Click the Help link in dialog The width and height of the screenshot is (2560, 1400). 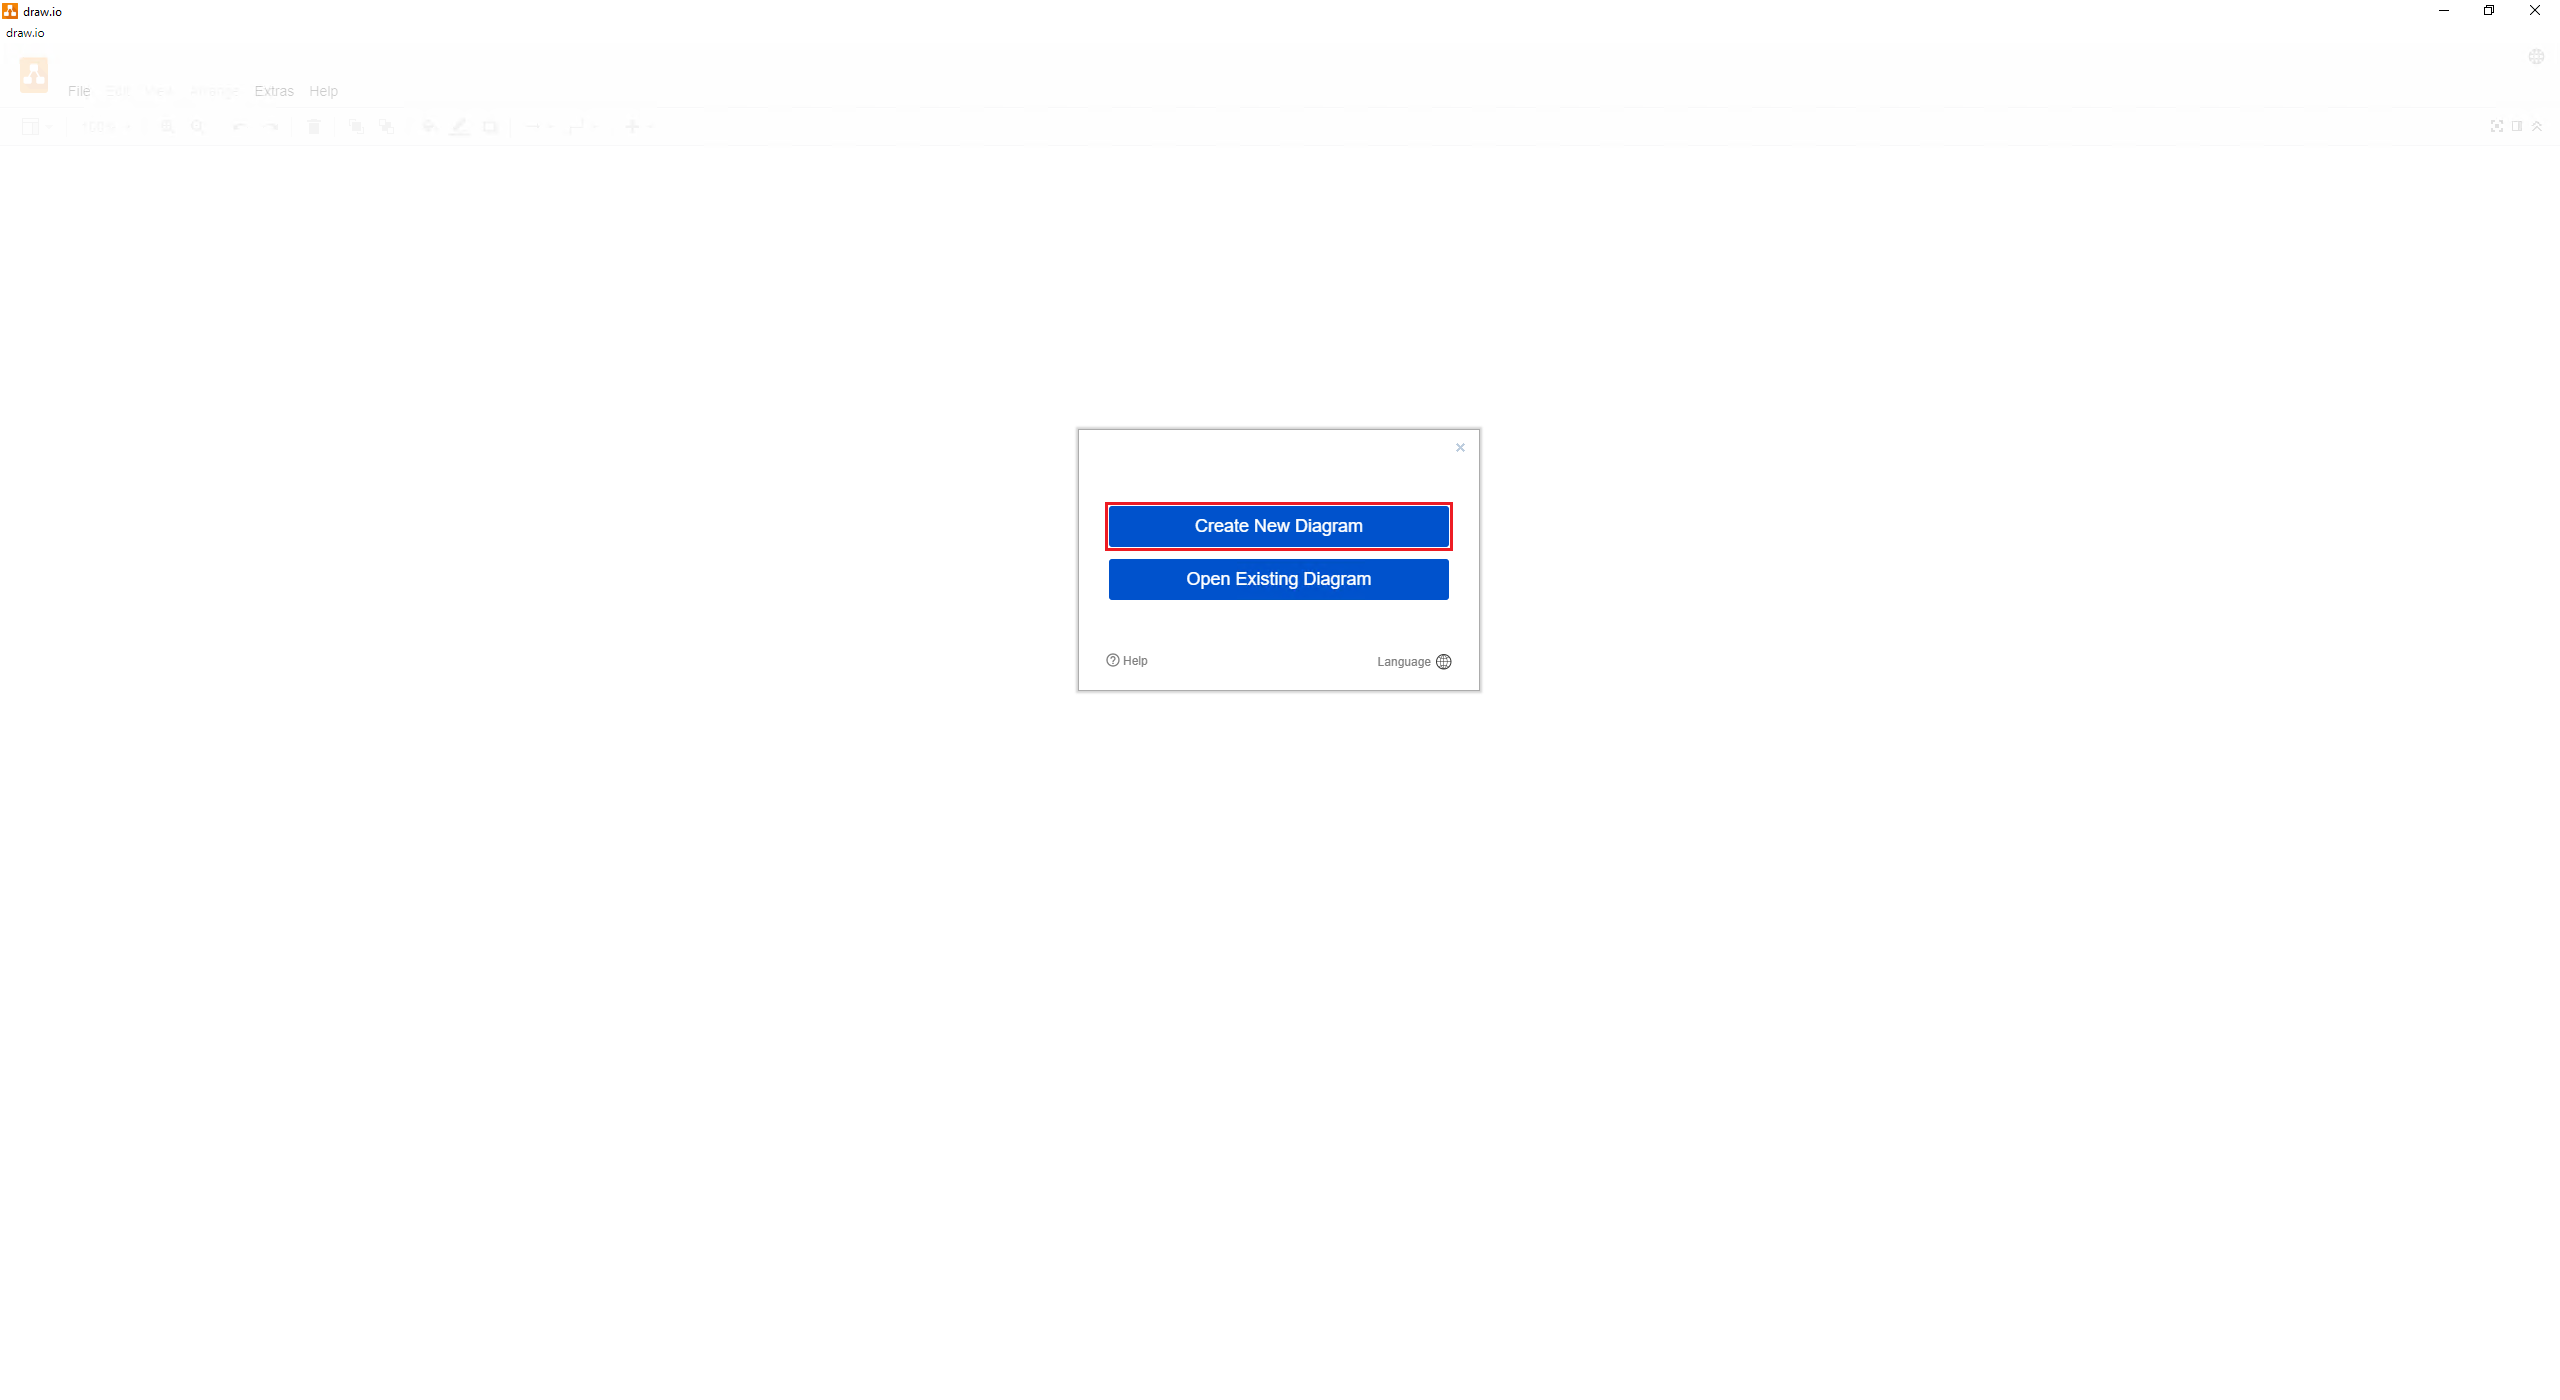point(1127,660)
